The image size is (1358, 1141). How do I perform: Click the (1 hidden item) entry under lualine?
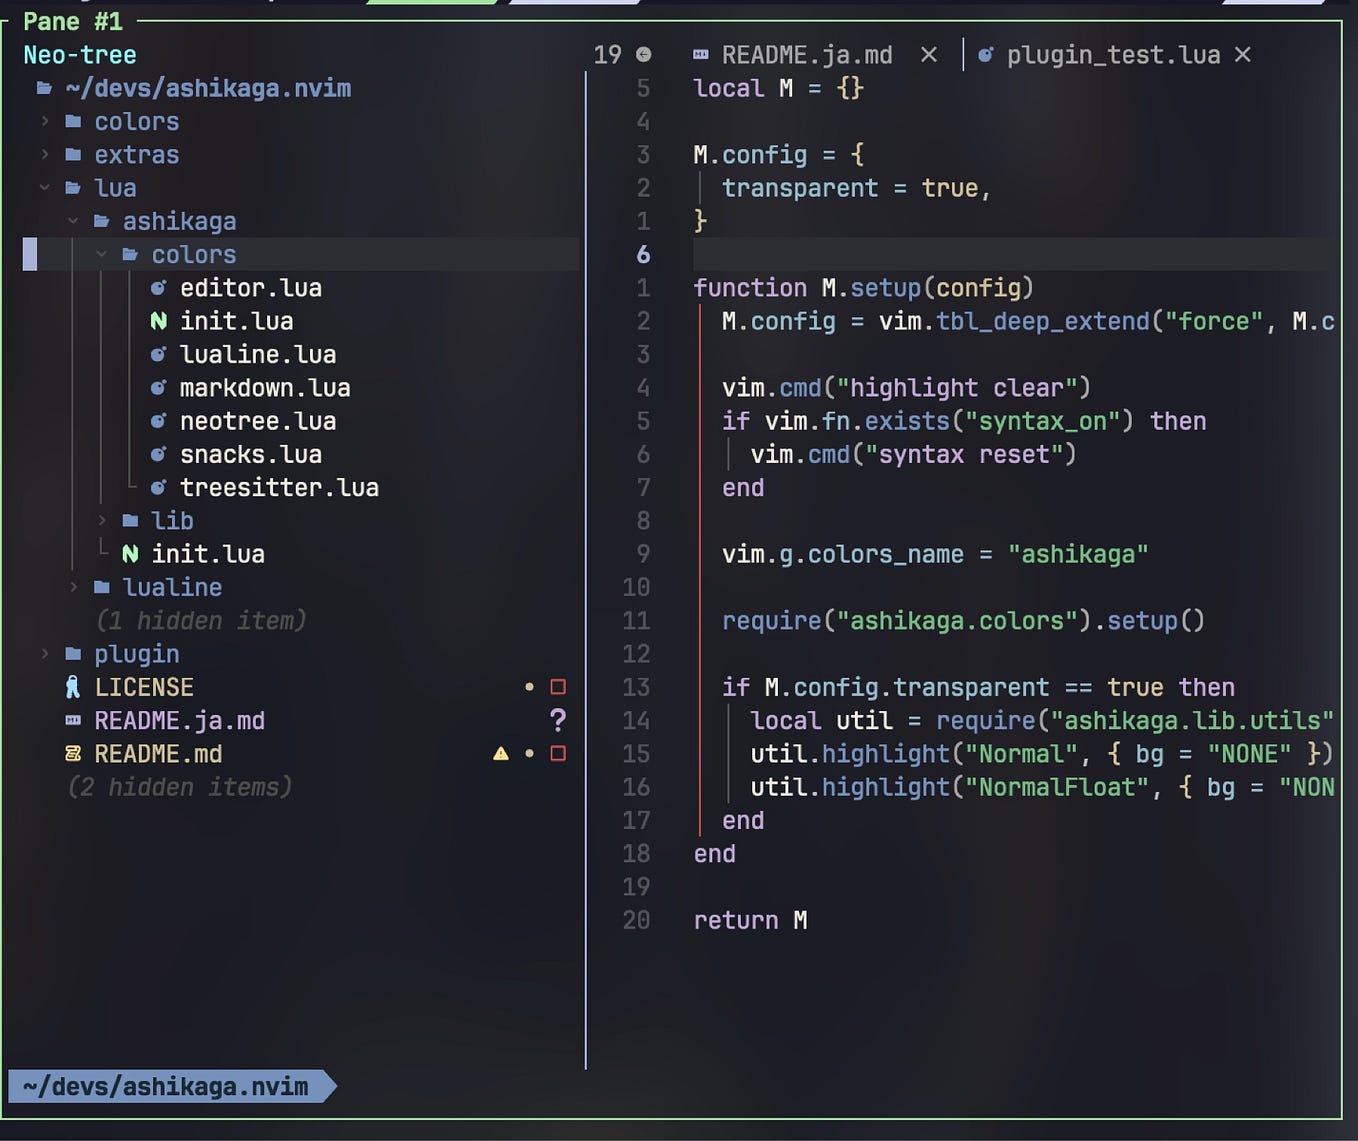click(x=200, y=620)
